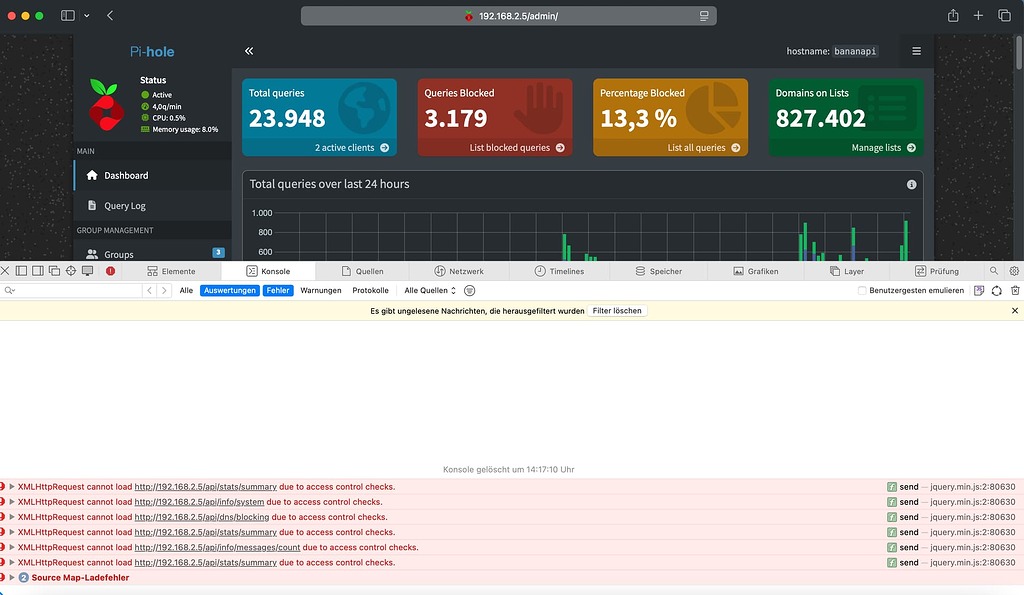This screenshot has width=1024, height=595.
Task: Toggle the 'Warnungen' filter
Action: 321,291
